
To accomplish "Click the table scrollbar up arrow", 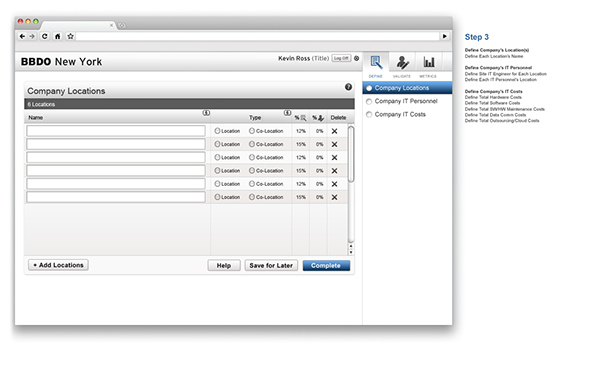I will point(351,246).
